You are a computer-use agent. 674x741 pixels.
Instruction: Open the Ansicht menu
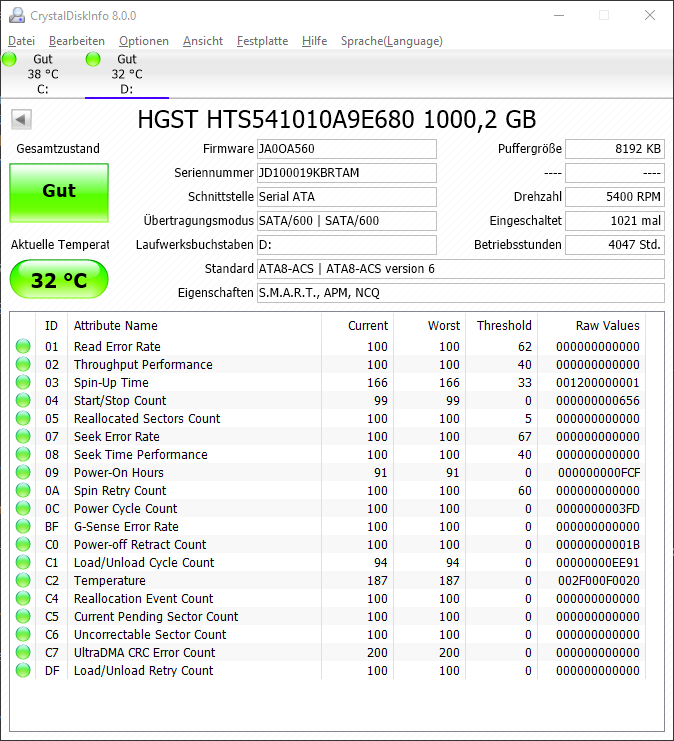pos(203,41)
